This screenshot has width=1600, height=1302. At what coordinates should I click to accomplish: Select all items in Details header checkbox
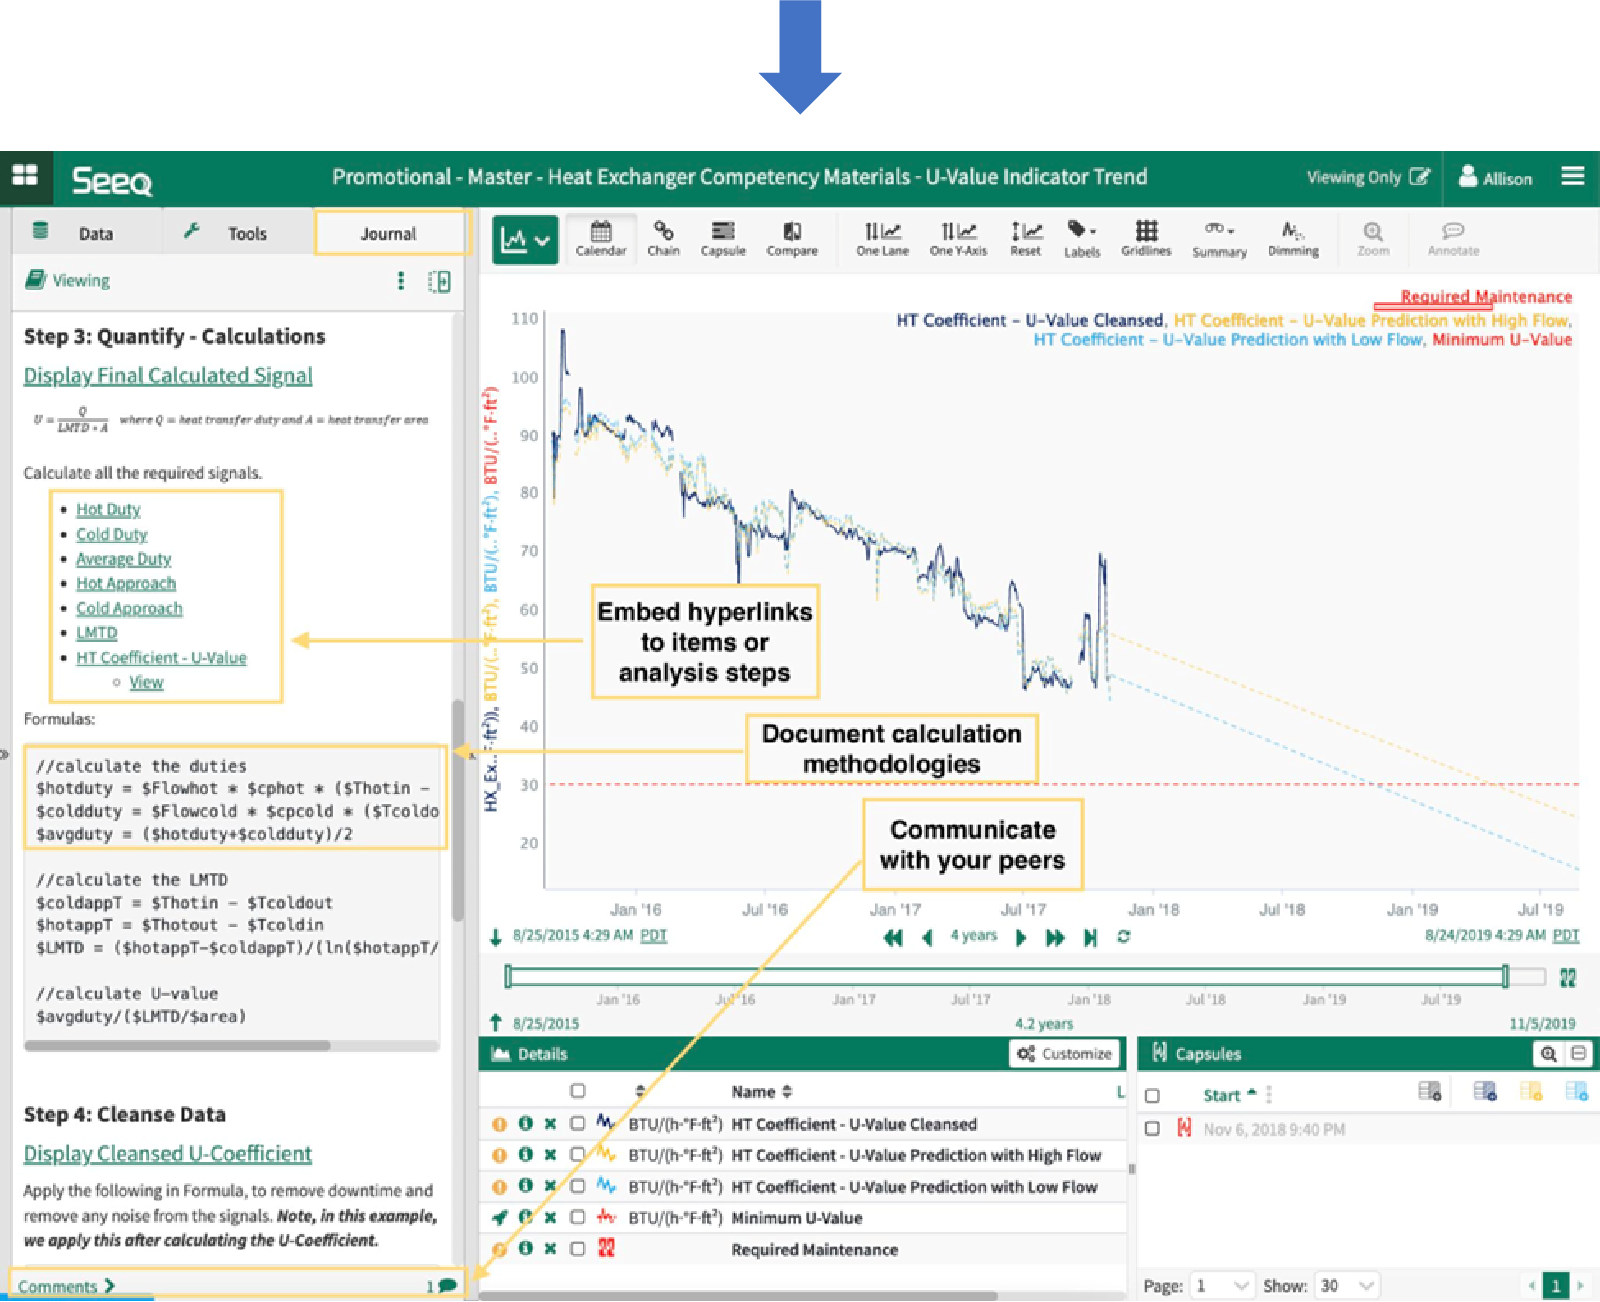(x=578, y=1091)
